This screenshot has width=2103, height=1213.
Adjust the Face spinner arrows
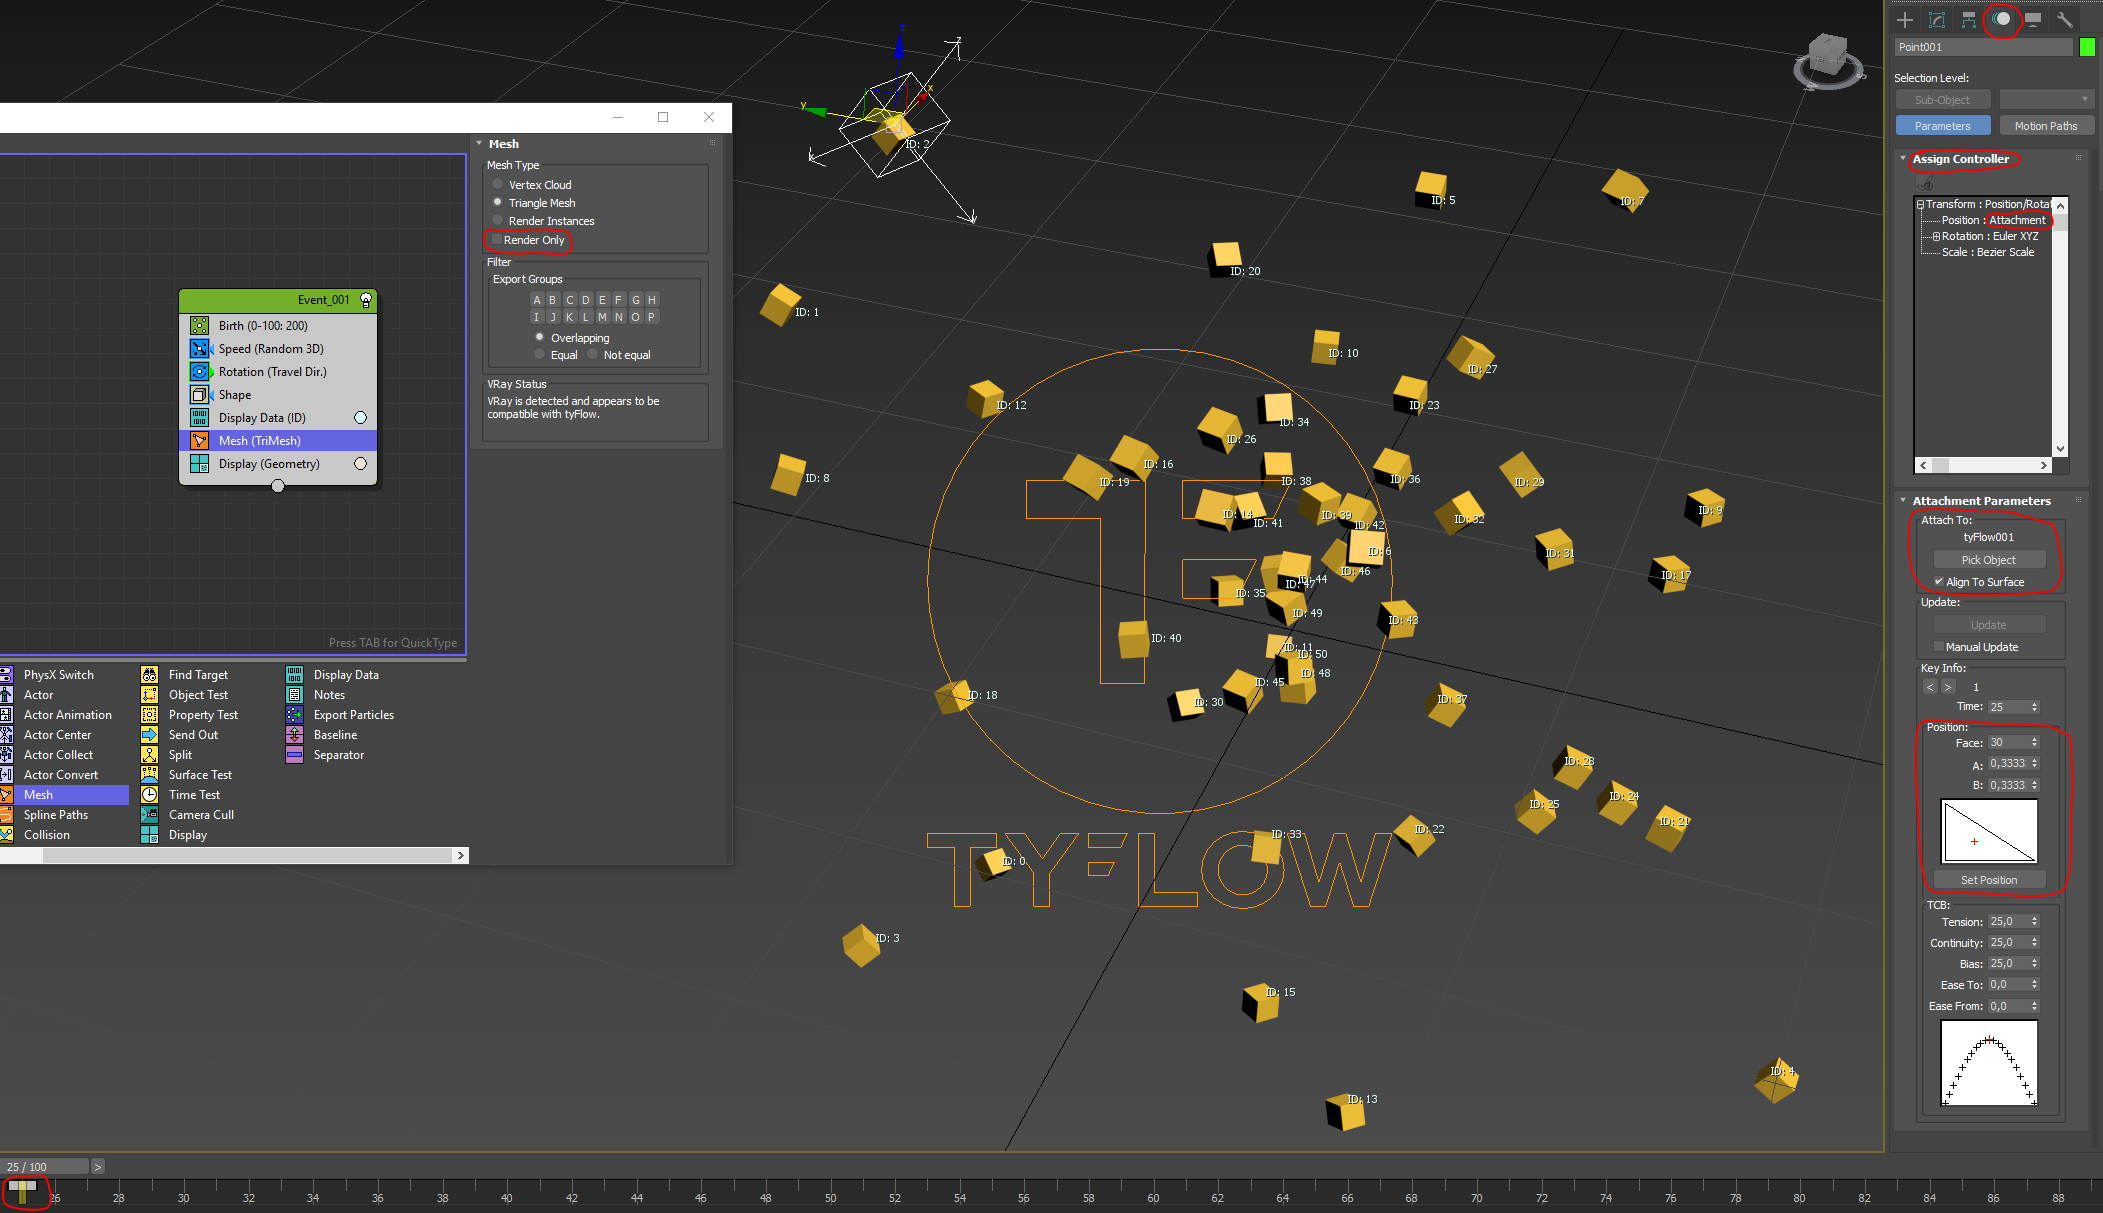[x=2034, y=742]
